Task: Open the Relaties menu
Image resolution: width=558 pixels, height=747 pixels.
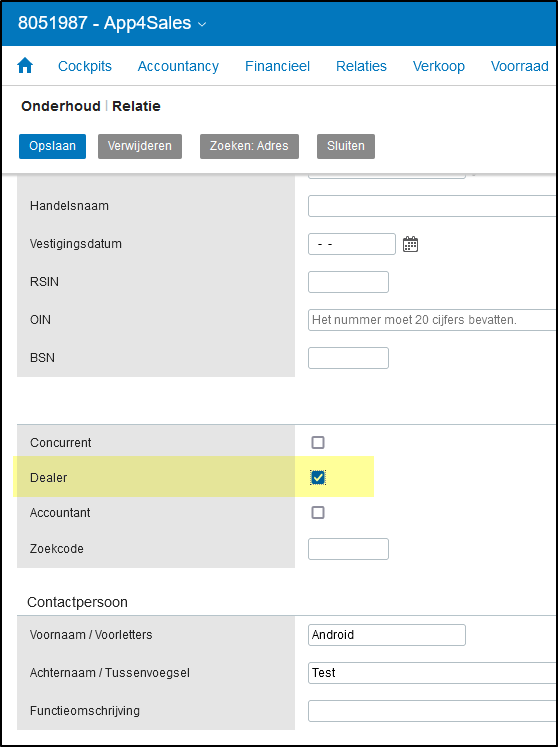Action: [x=361, y=66]
